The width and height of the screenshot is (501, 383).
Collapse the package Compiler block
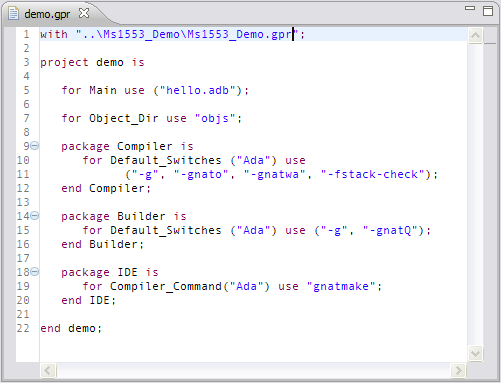point(35,146)
